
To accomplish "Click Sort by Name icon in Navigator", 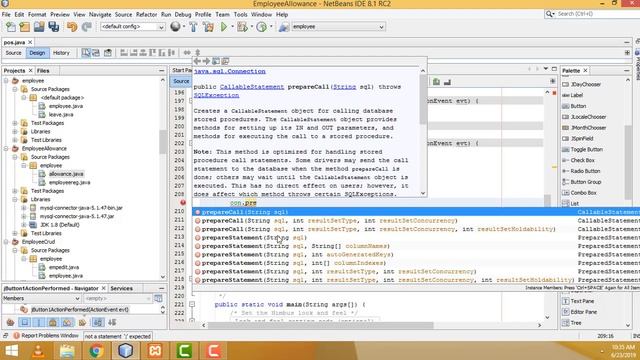I will point(98,322).
